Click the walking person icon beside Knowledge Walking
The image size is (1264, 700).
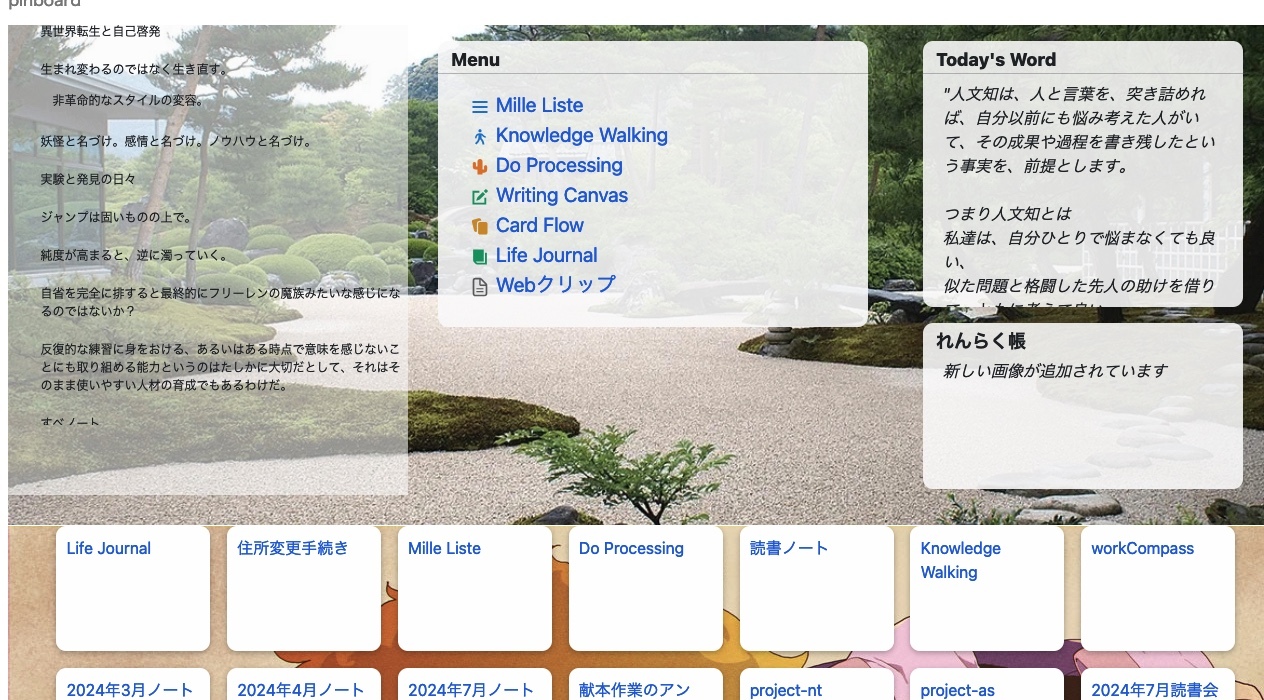480,137
